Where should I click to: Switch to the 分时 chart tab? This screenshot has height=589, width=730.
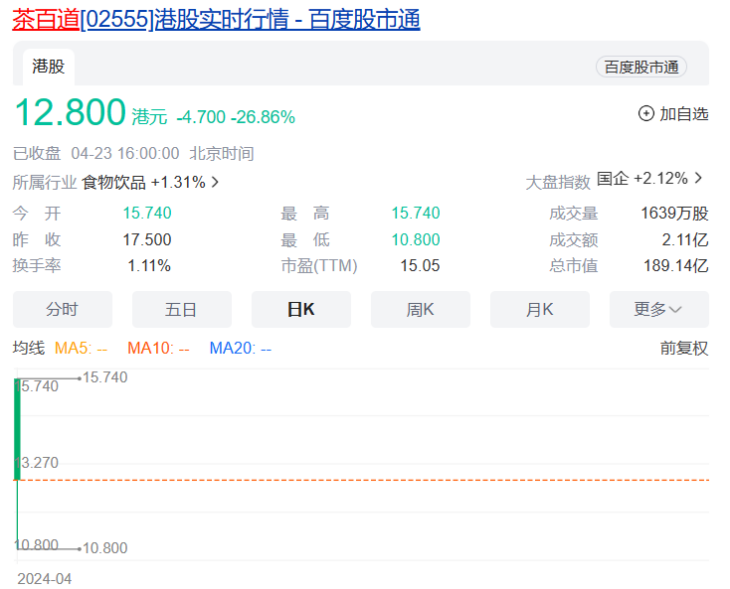[62, 310]
